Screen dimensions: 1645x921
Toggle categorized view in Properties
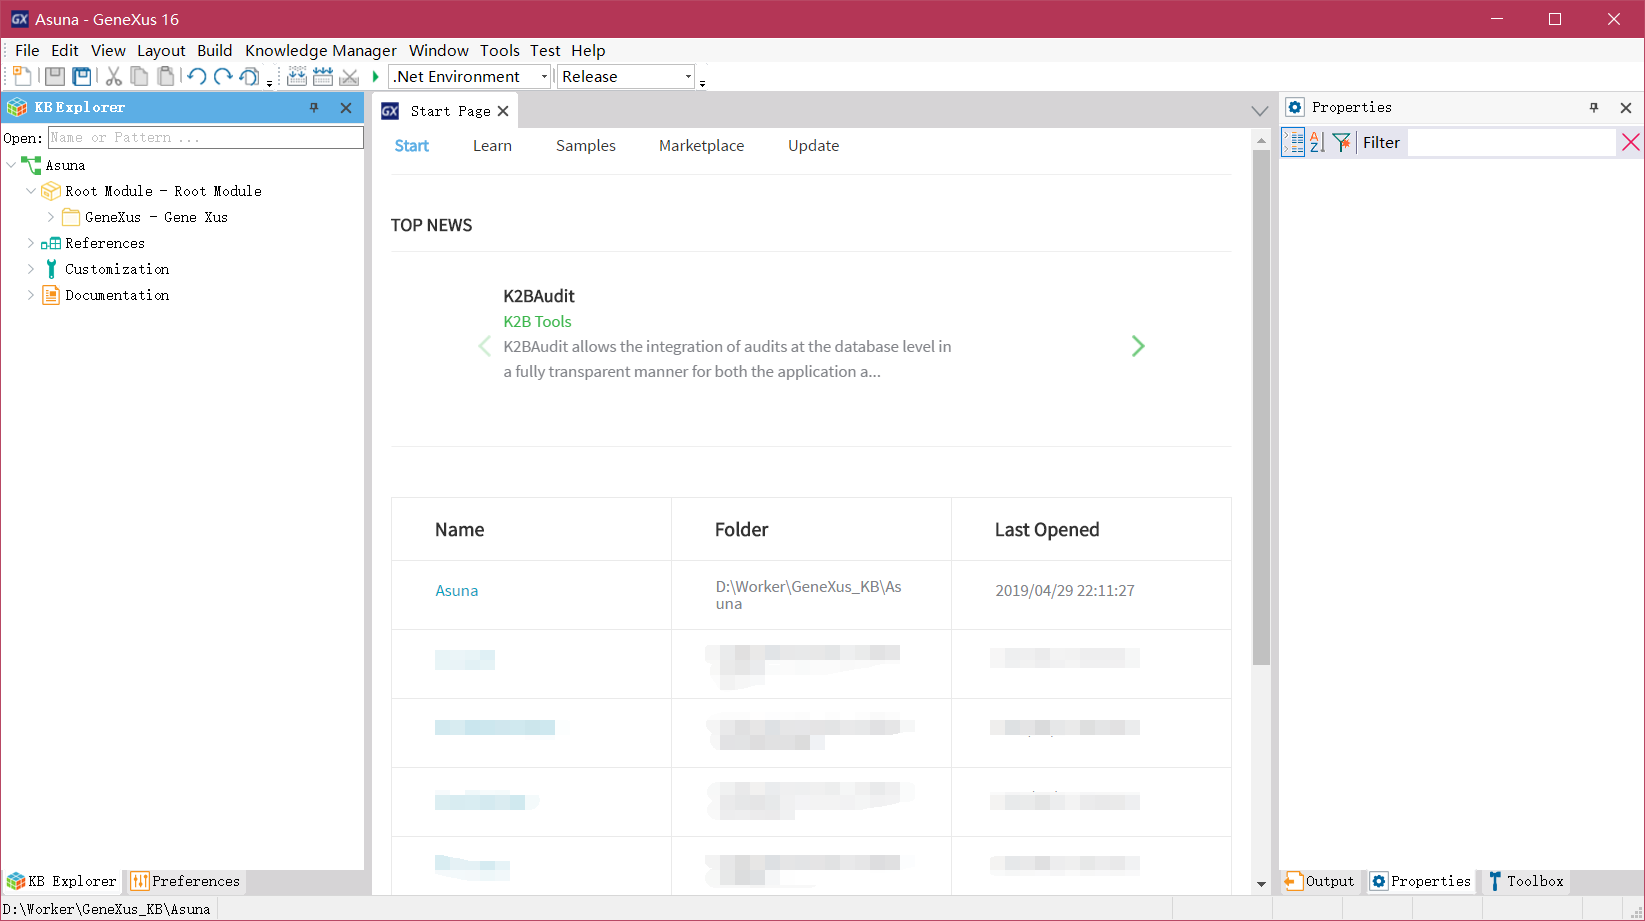(1293, 142)
